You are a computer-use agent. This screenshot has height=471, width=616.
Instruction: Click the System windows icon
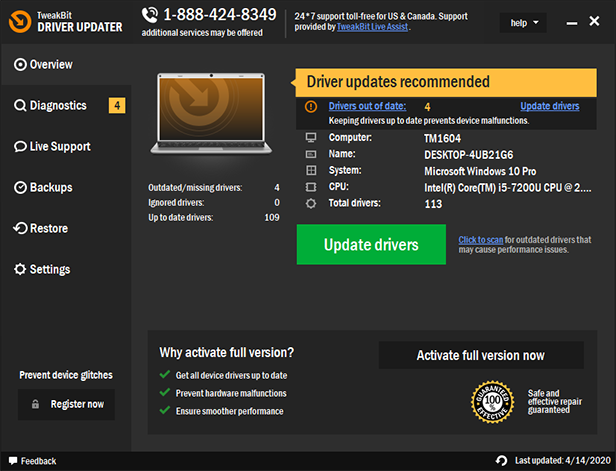(x=311, y=170)
